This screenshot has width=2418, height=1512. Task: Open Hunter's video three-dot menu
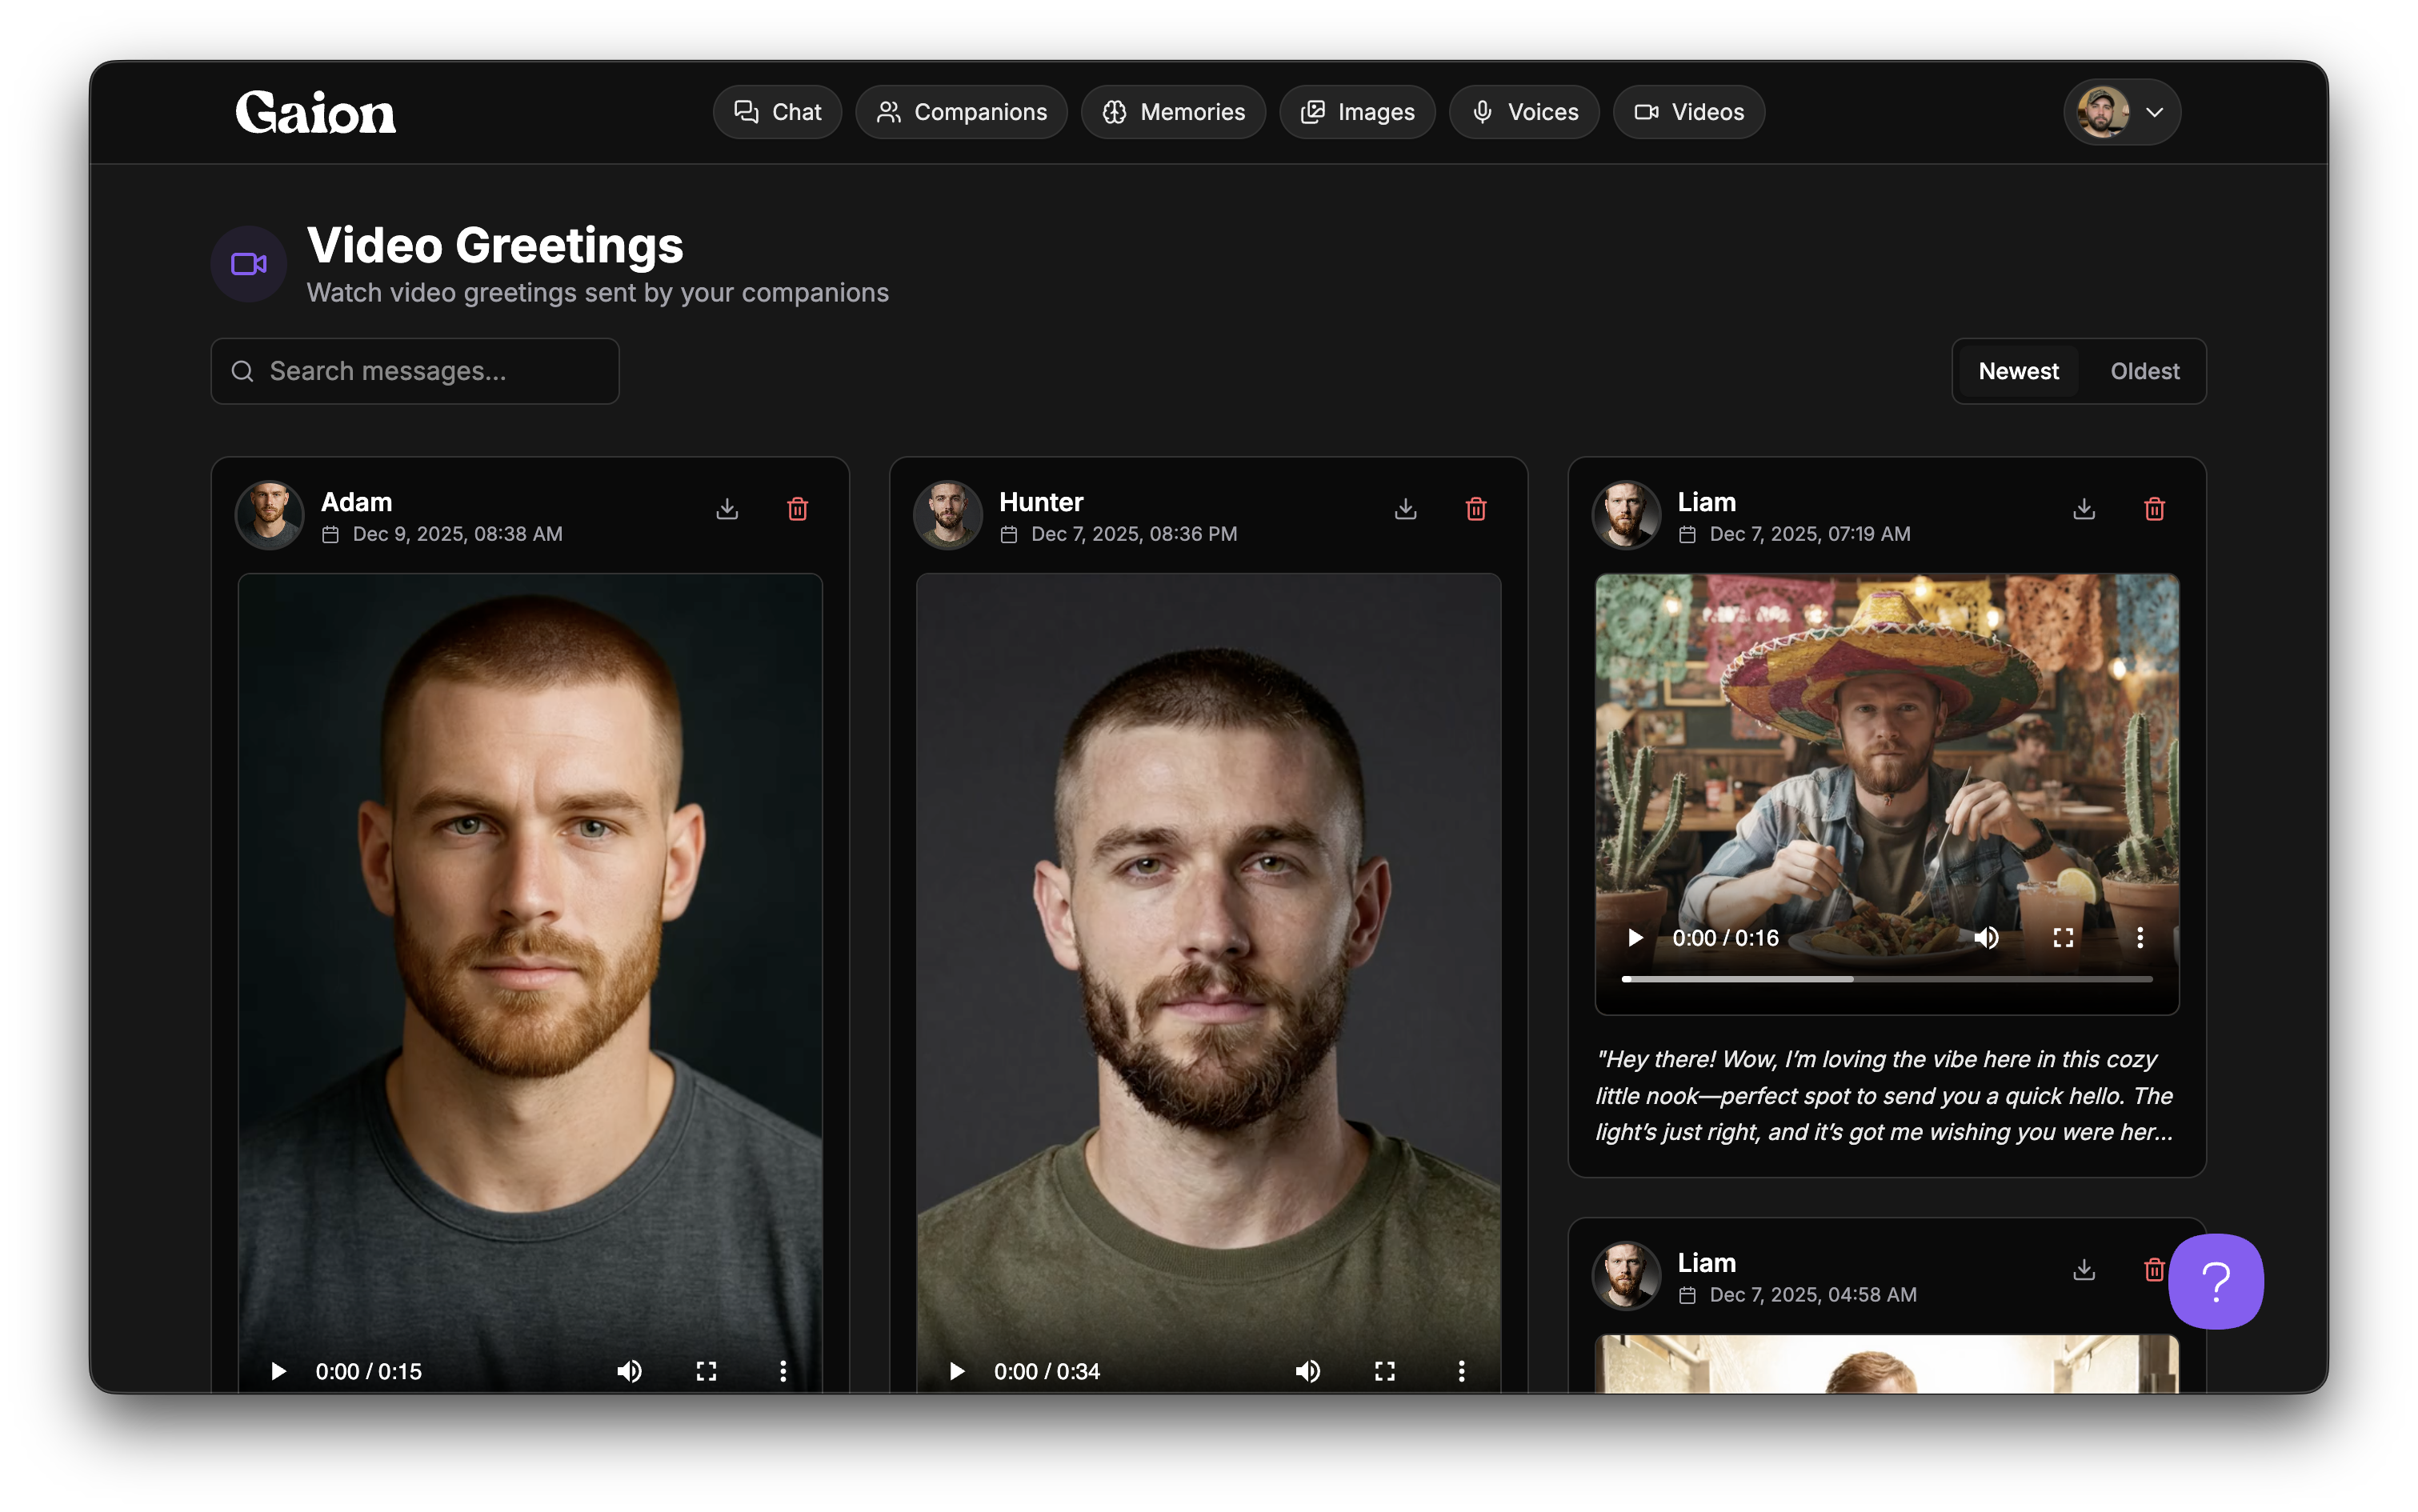pos(1462,1371)
